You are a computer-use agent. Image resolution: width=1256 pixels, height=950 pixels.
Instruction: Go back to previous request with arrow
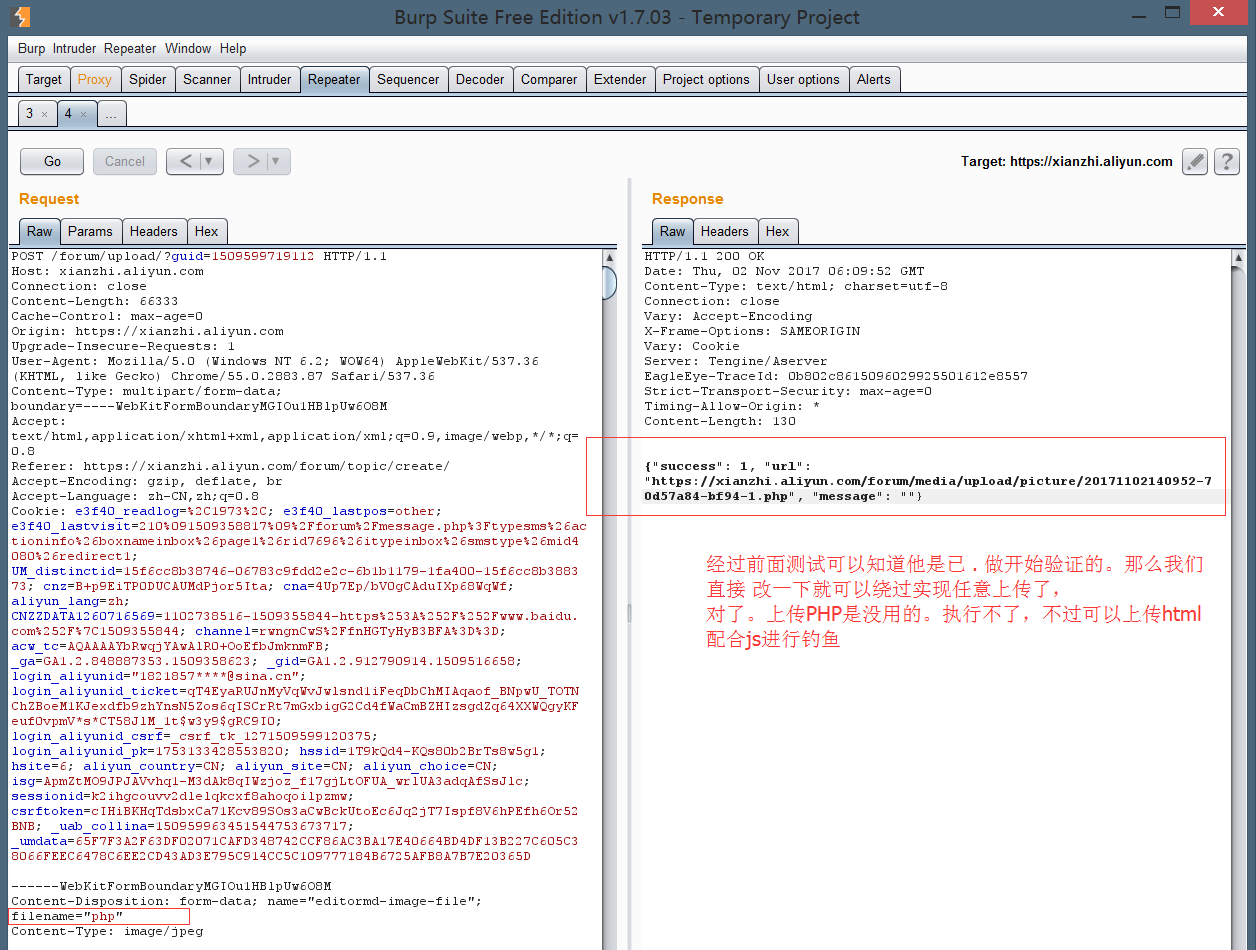click(x=185, y=161)
